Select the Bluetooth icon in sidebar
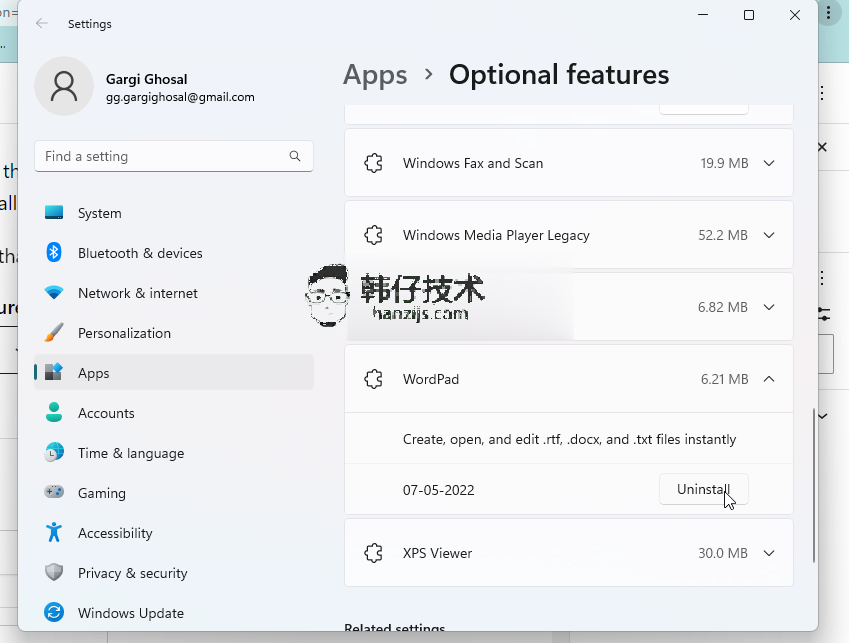This screenshot has height=643, width=849. pos(54,252)
